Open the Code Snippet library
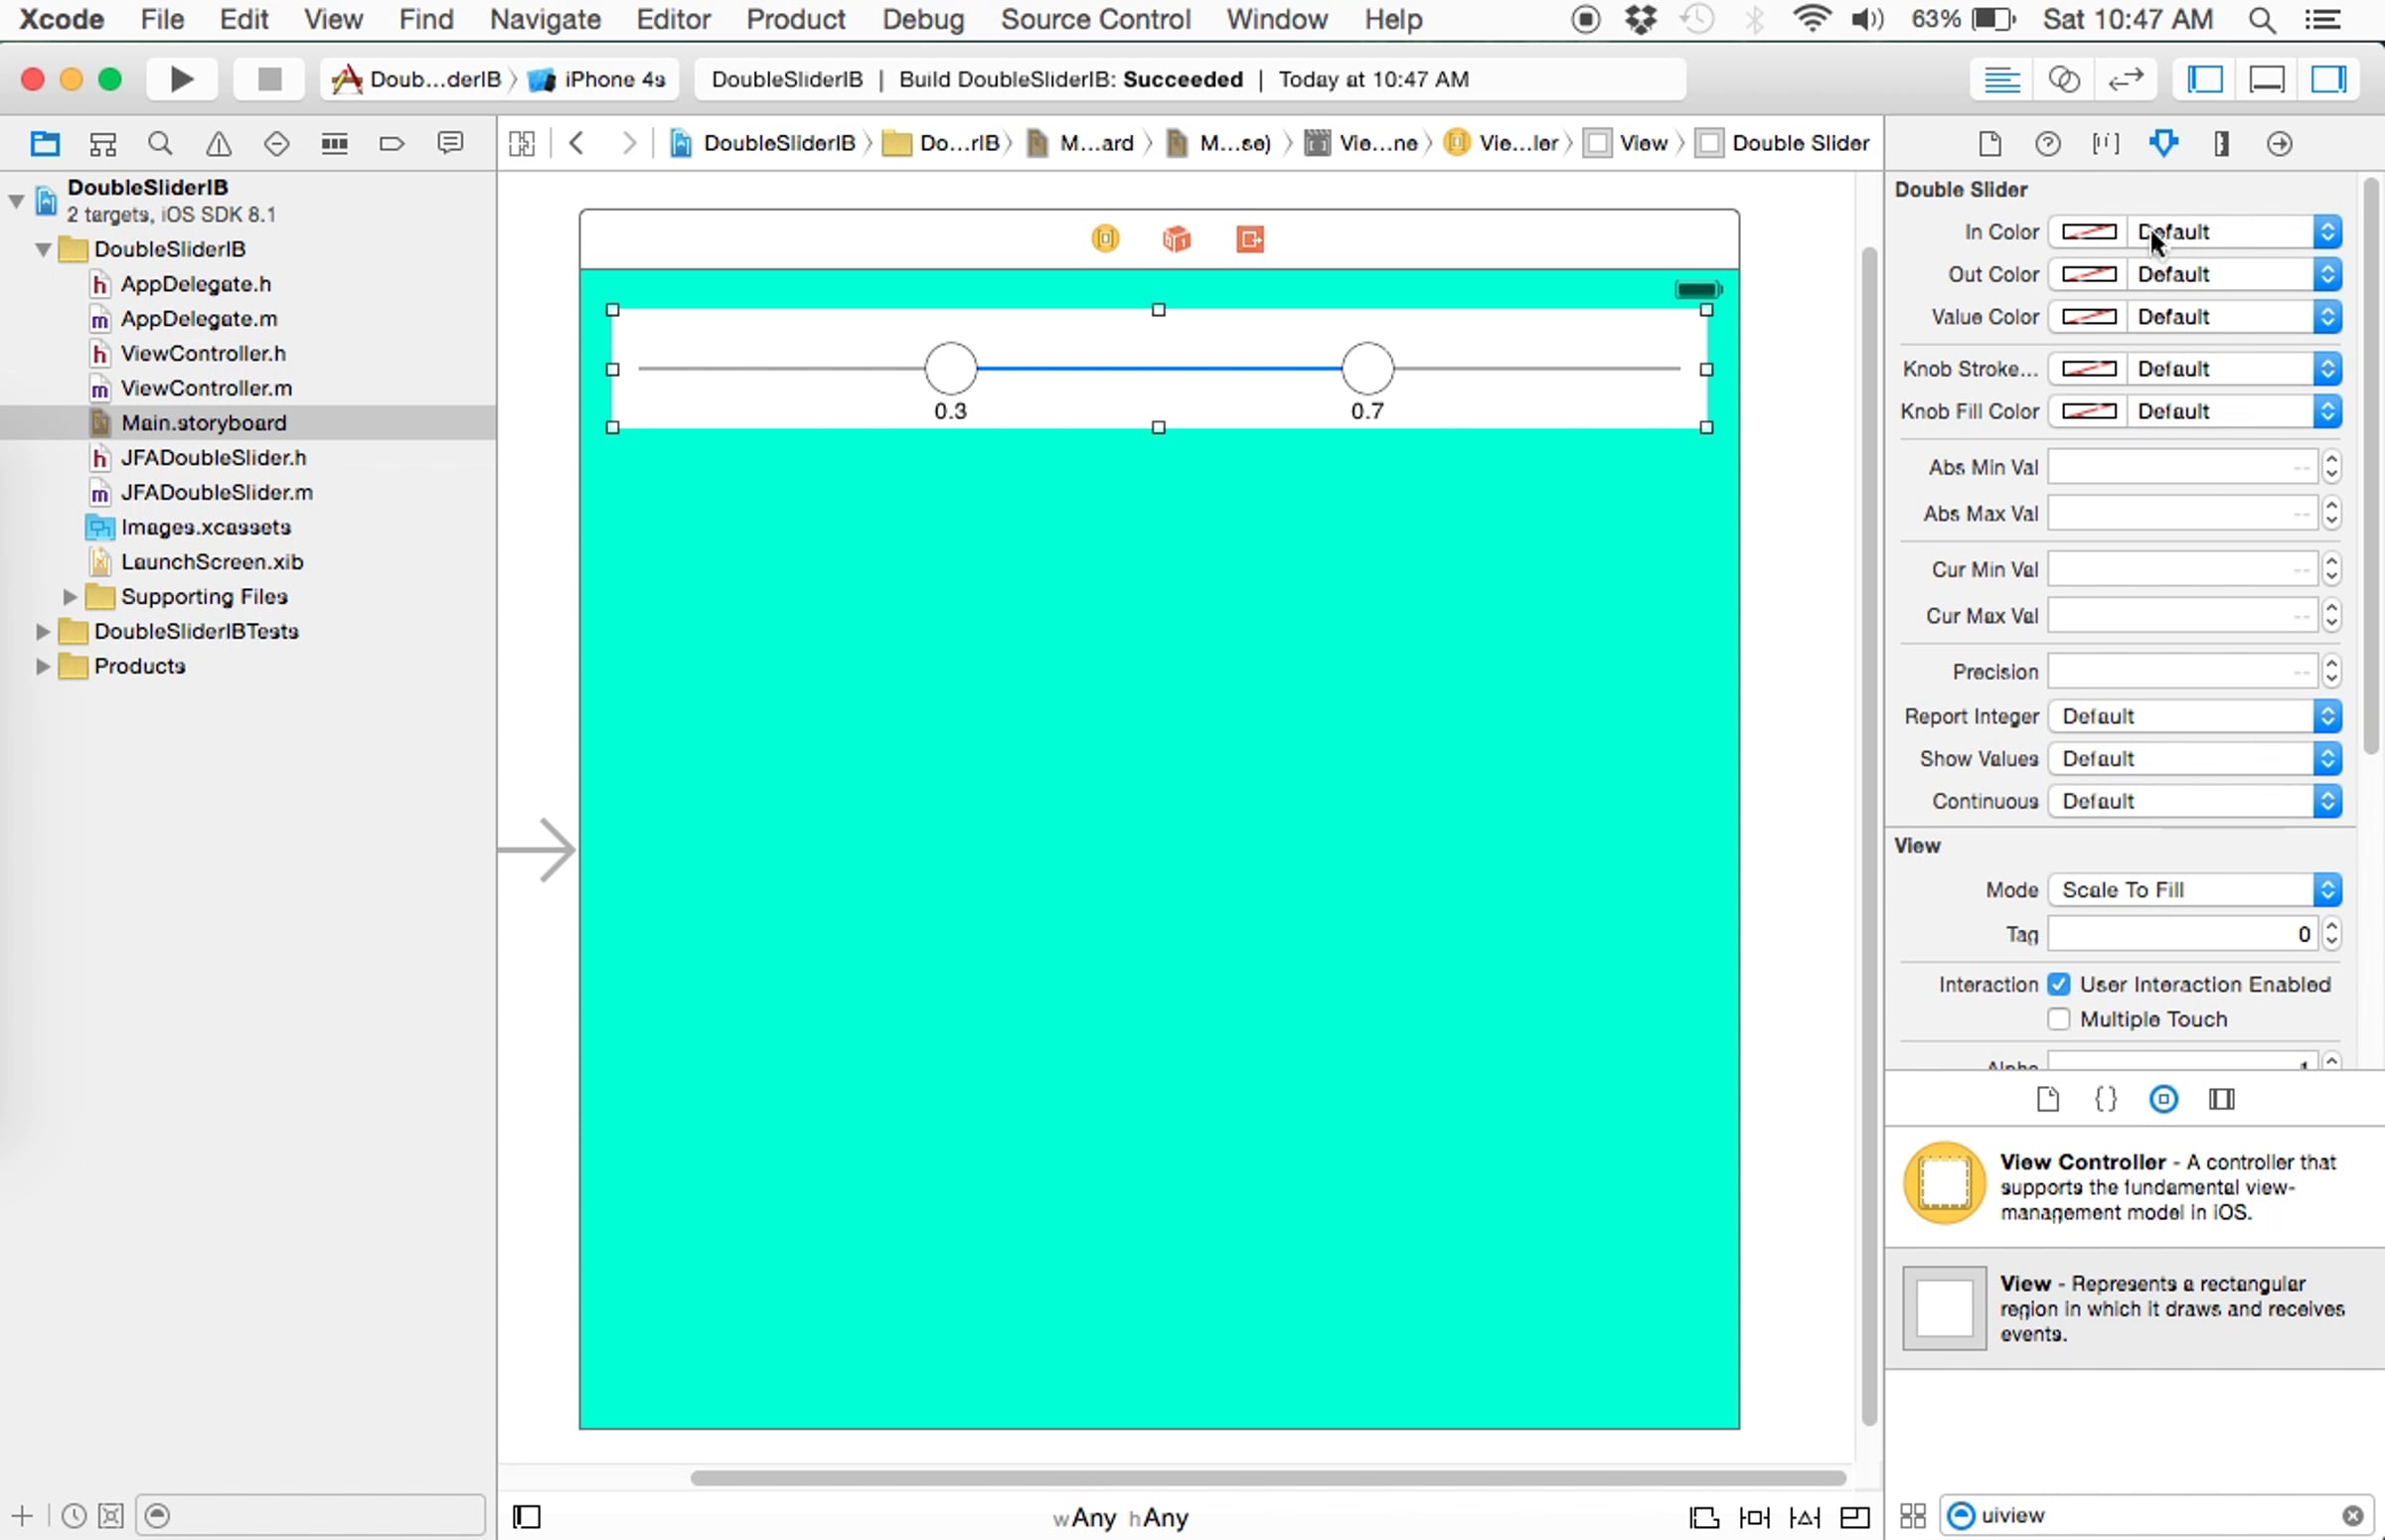 pos(2106,1100)
